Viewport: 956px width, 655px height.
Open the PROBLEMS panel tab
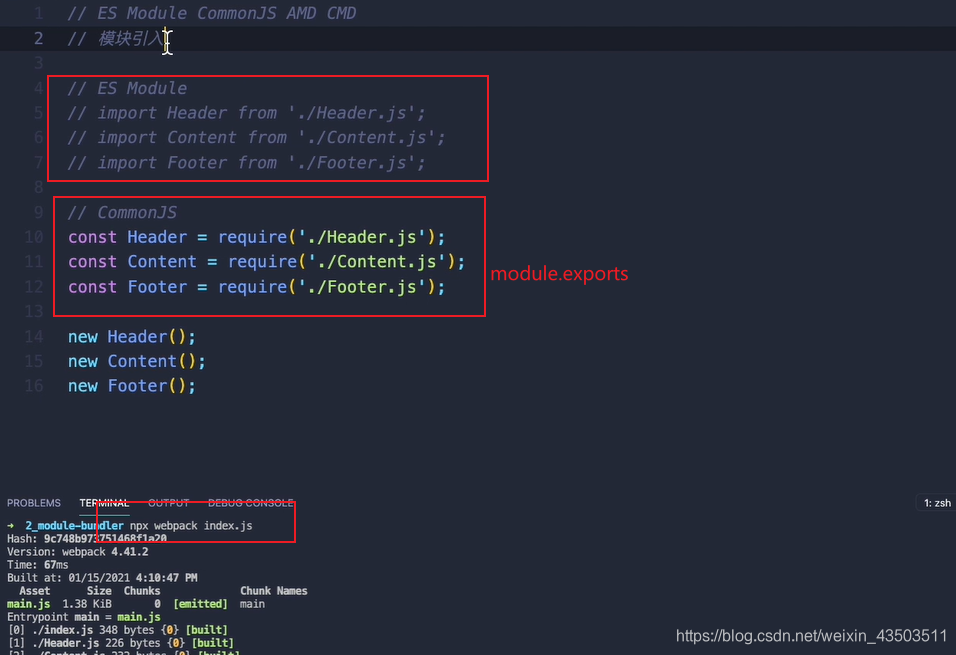[x=34, y=503]
